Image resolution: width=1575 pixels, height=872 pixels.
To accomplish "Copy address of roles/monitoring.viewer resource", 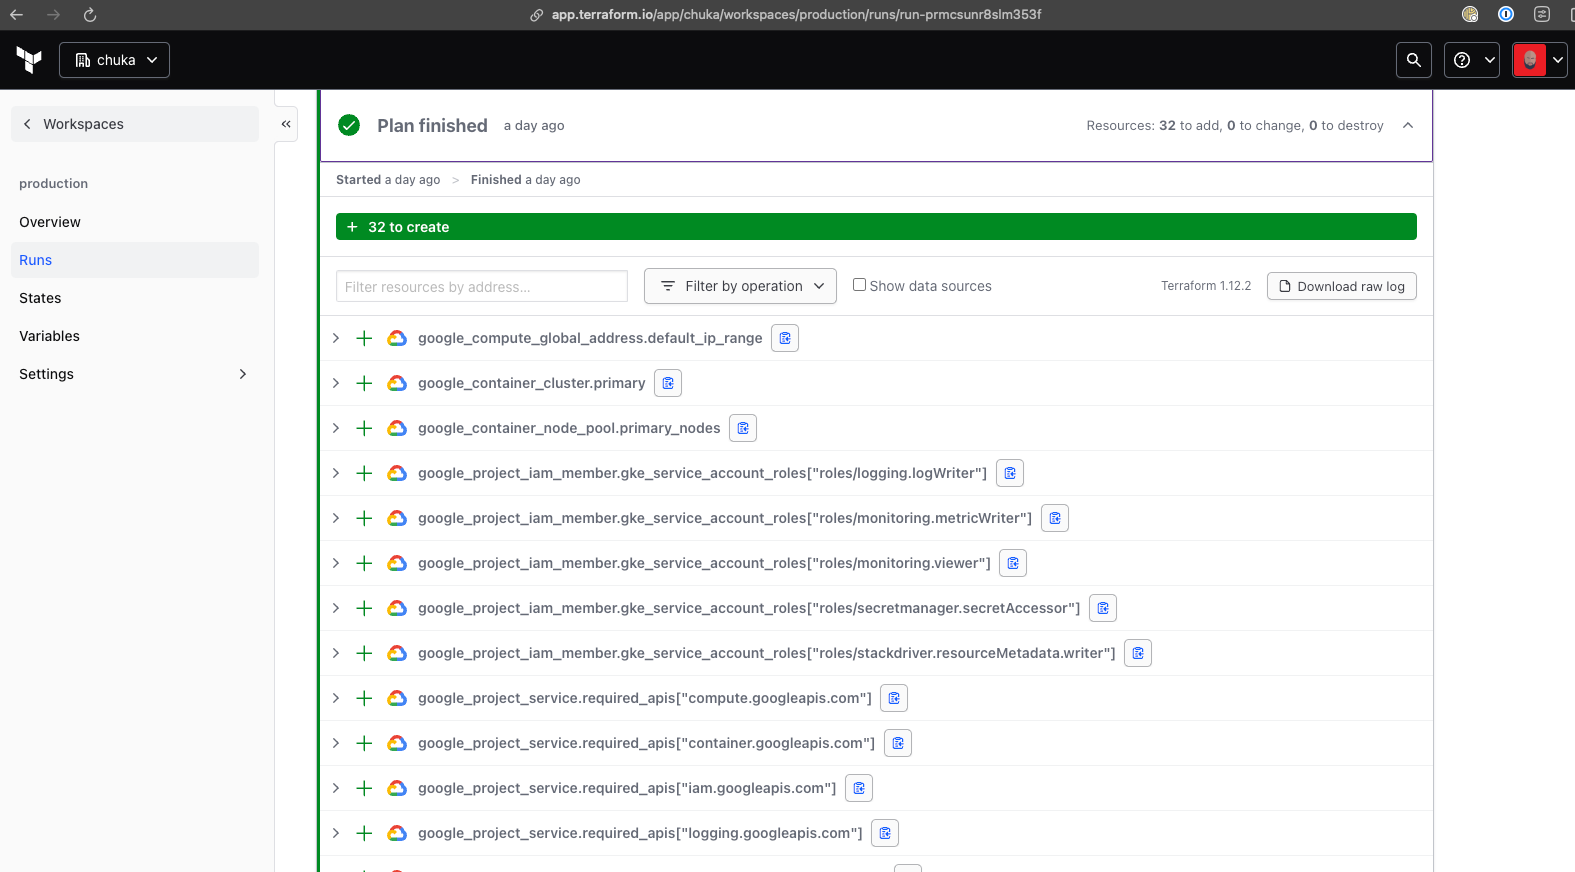I will pyautogui.click(x=1013, y=563).
